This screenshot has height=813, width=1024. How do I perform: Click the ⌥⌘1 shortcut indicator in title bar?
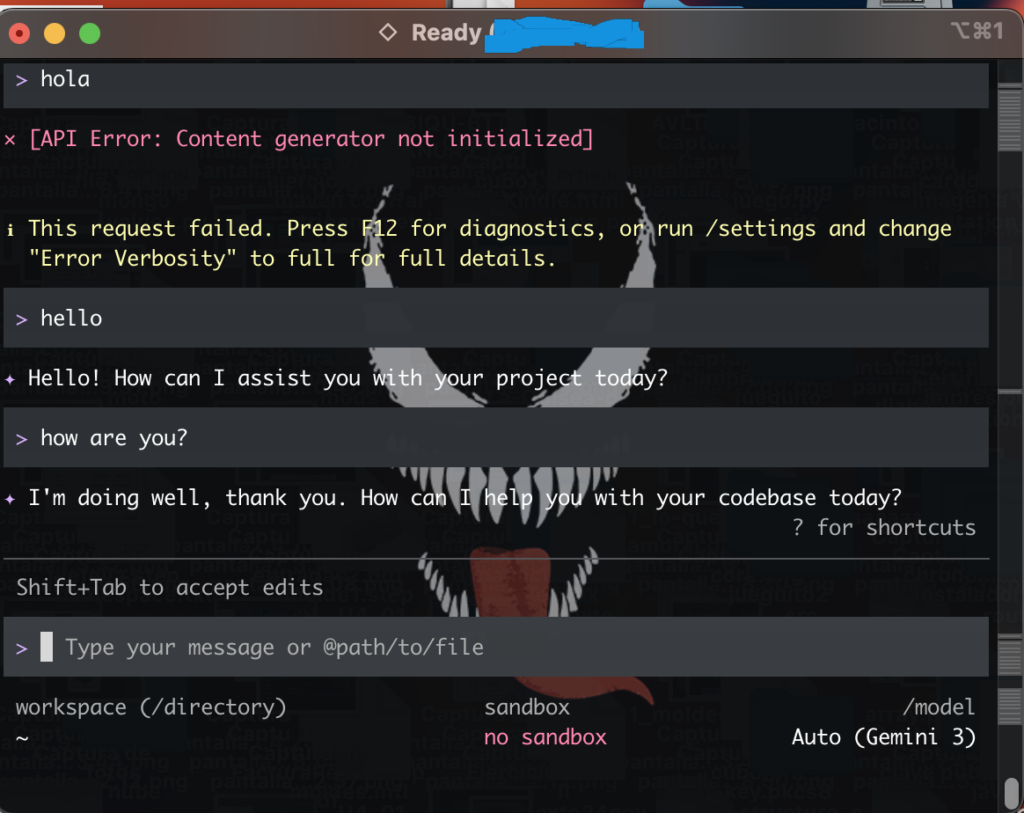975,32
